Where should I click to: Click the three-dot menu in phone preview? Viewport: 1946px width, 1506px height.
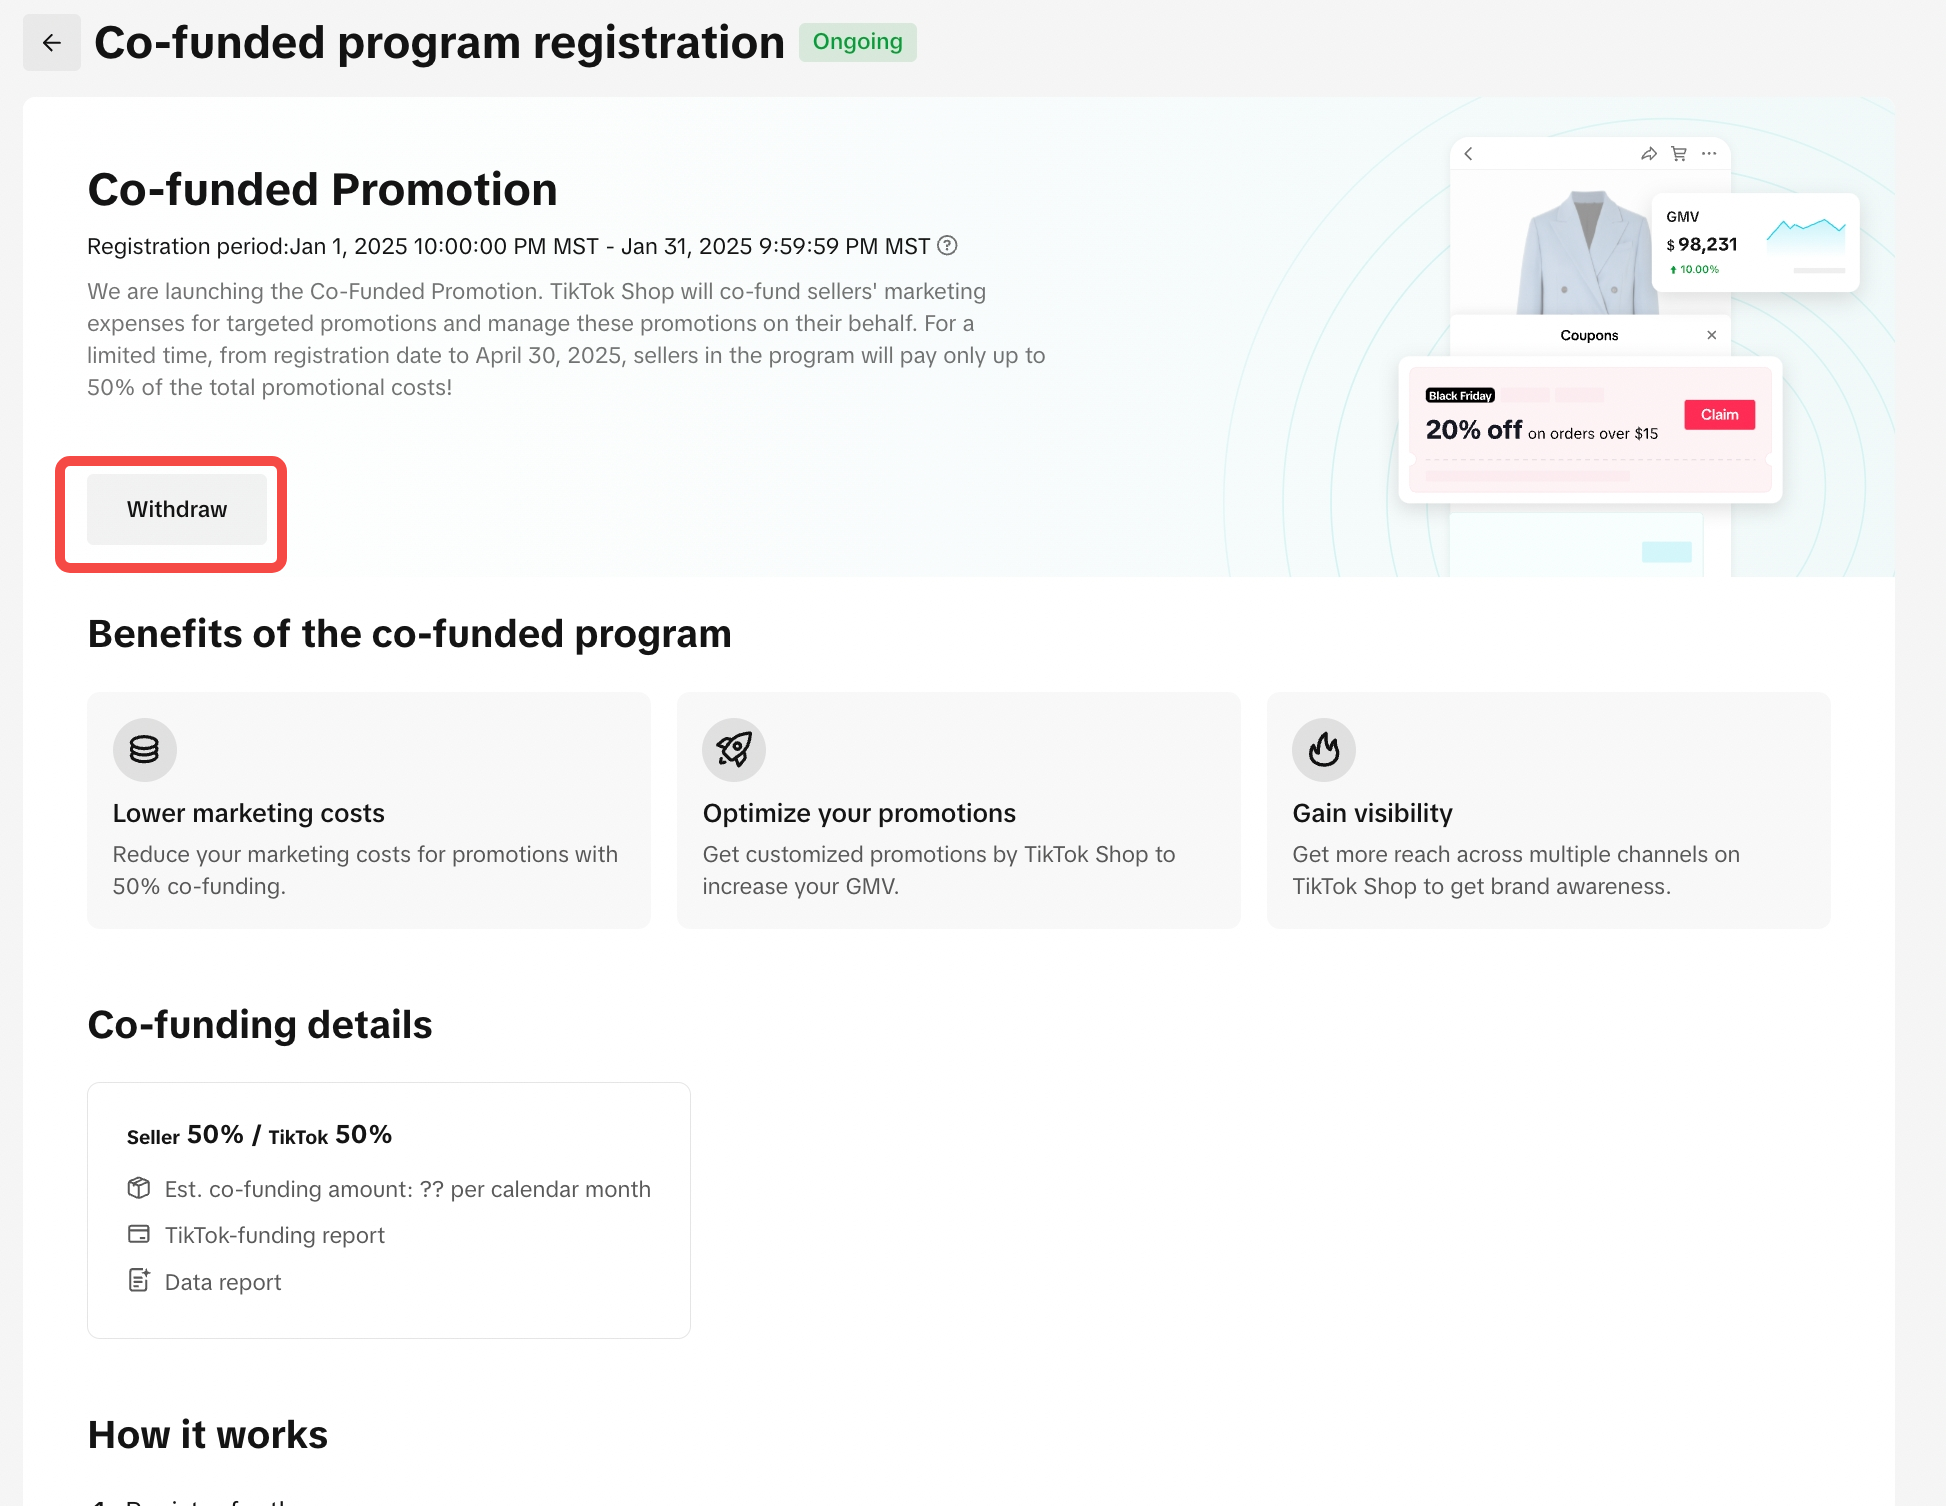1709,154
